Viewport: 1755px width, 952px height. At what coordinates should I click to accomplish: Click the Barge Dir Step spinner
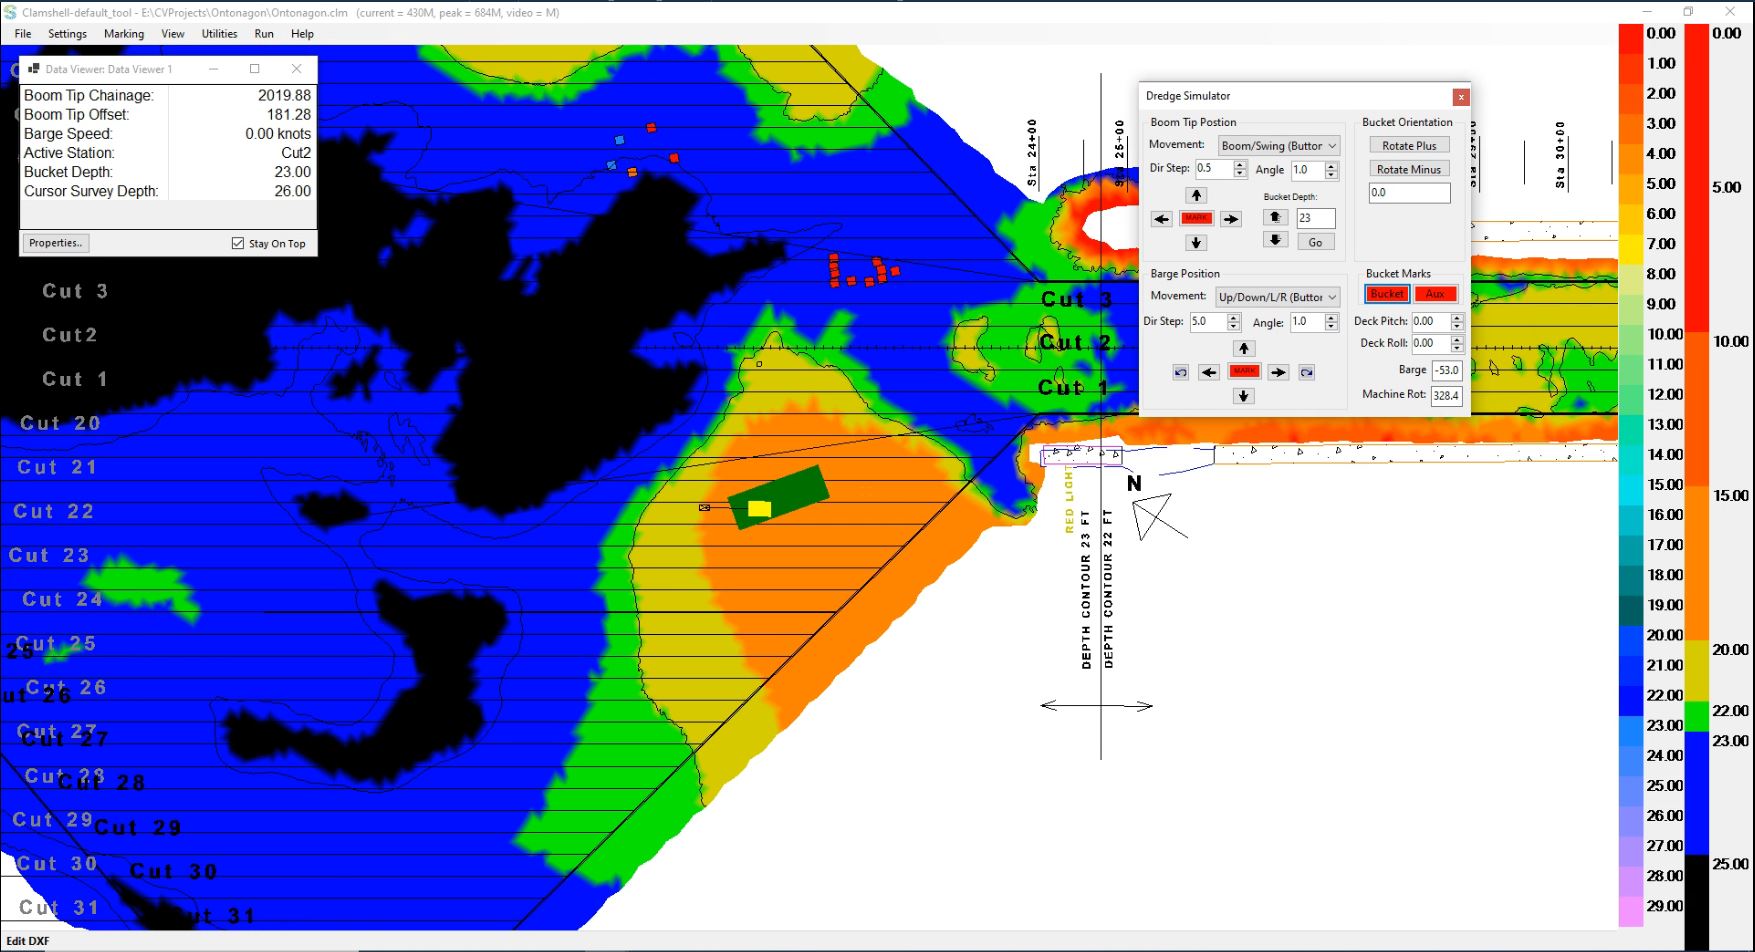[x=1233, y=322]
